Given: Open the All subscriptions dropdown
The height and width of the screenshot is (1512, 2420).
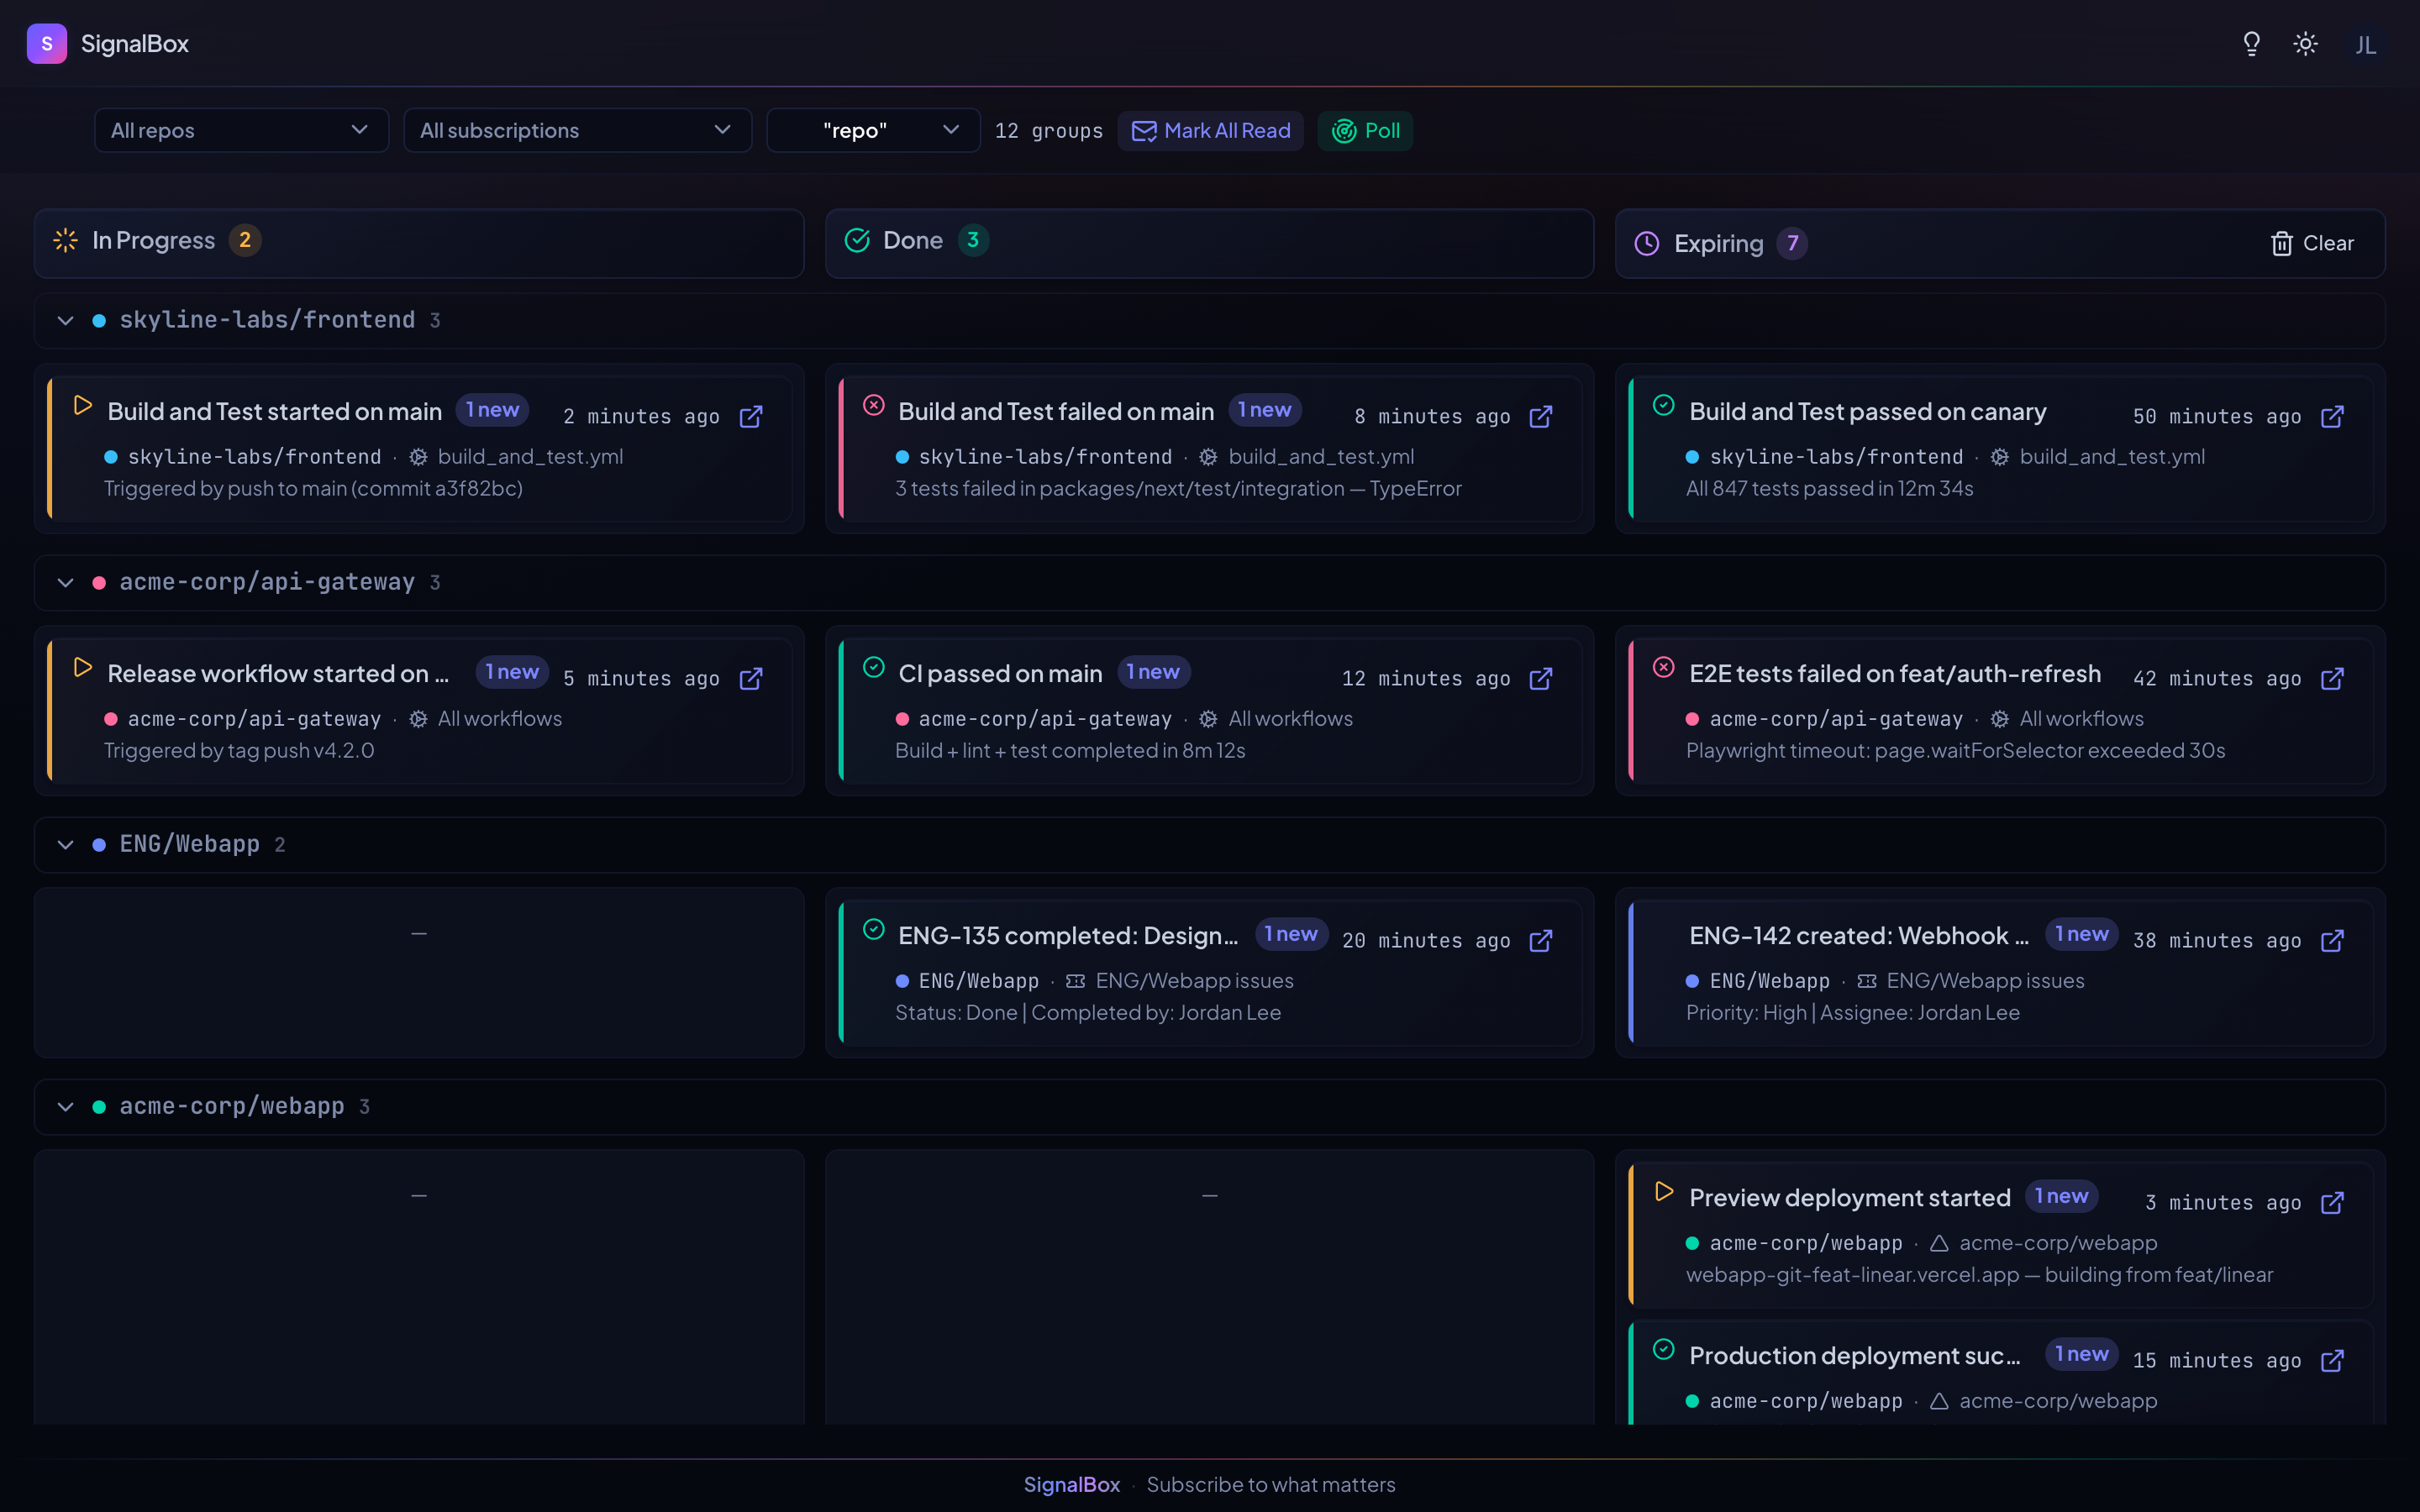Looking at the screenshot, I should (577, 131).
